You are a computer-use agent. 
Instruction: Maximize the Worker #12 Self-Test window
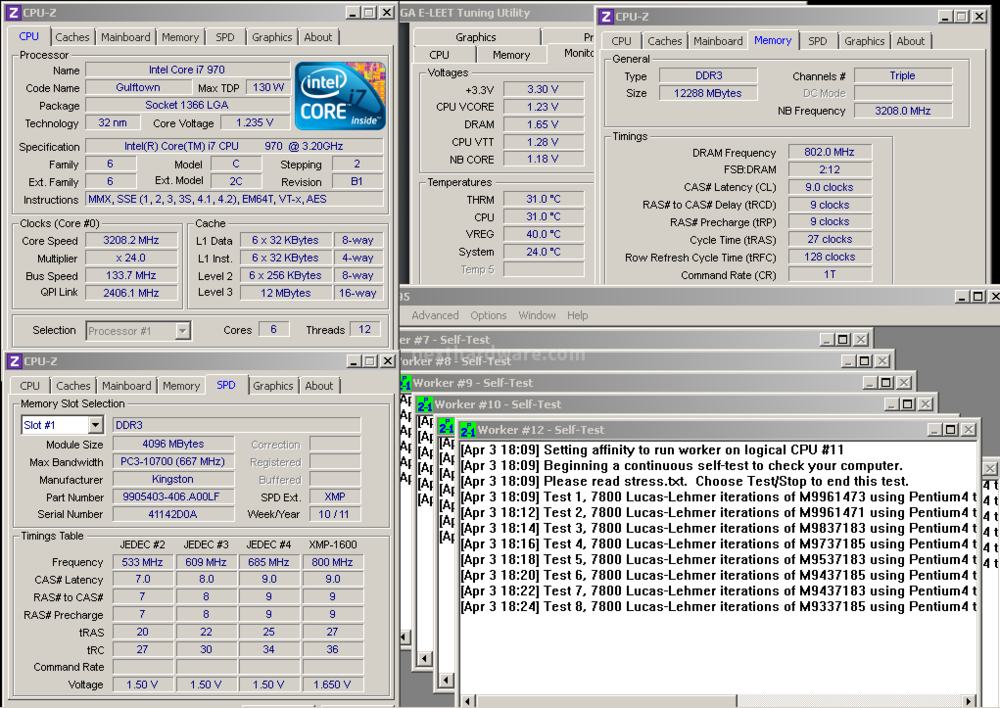[x=950, y=430]
